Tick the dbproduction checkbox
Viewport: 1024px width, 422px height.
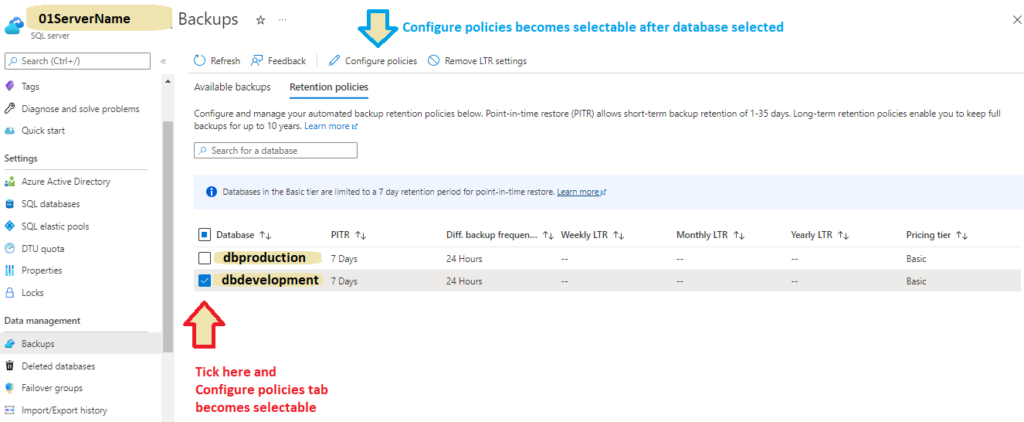[204, 258]
